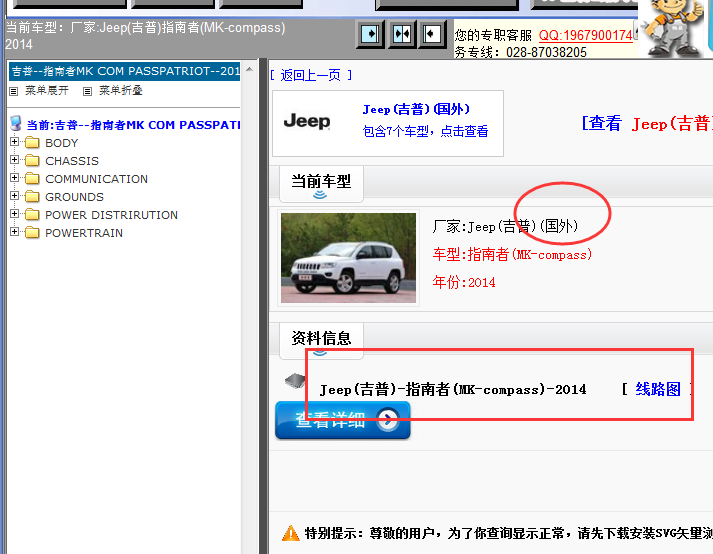Expand the BODY folder
Screen dimensions: 713x554
pos(15,142)
